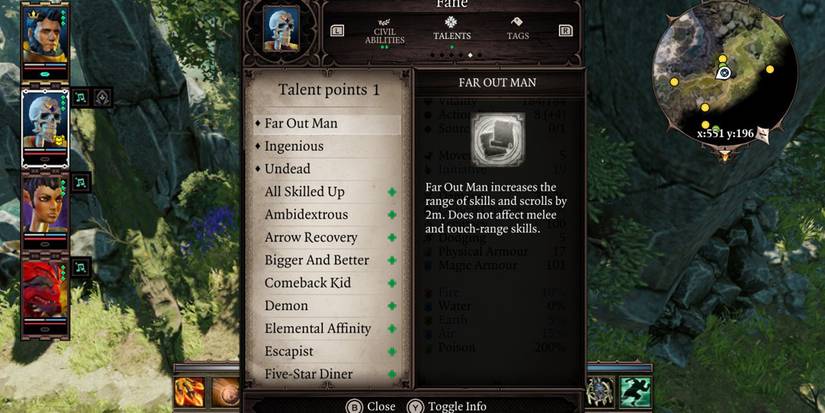This screenshot has width=825, height=413.
Task: Click the R shoulder button icon for the next tab
Action: point(566,31)
